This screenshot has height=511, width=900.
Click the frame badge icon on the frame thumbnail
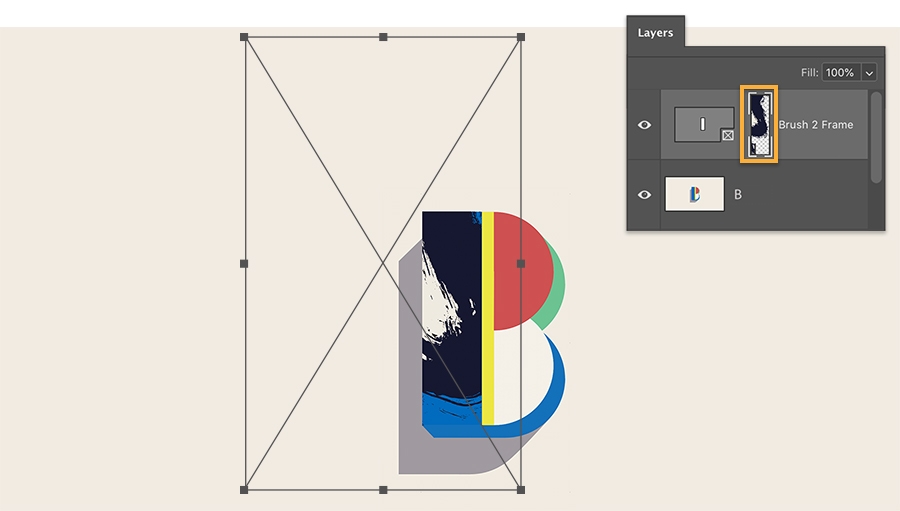click(728, 136)
